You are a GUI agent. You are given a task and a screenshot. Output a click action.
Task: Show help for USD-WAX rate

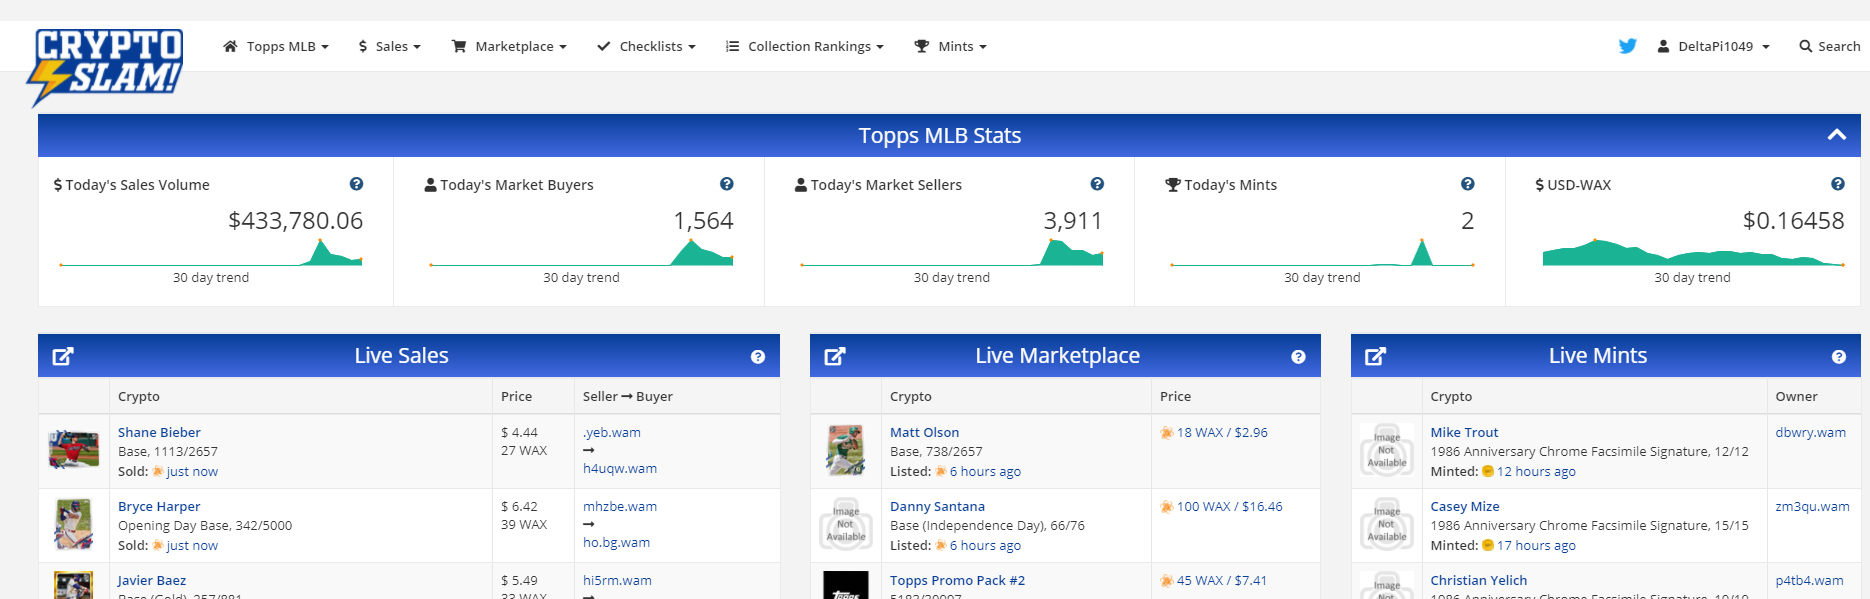tap(1838, 184)
